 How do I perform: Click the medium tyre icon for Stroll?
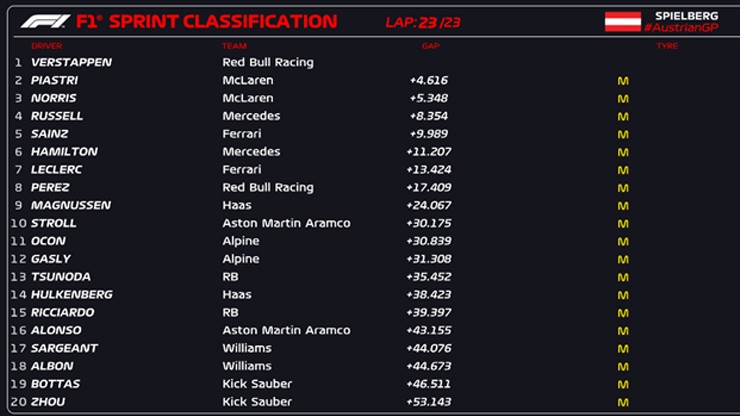623,223
